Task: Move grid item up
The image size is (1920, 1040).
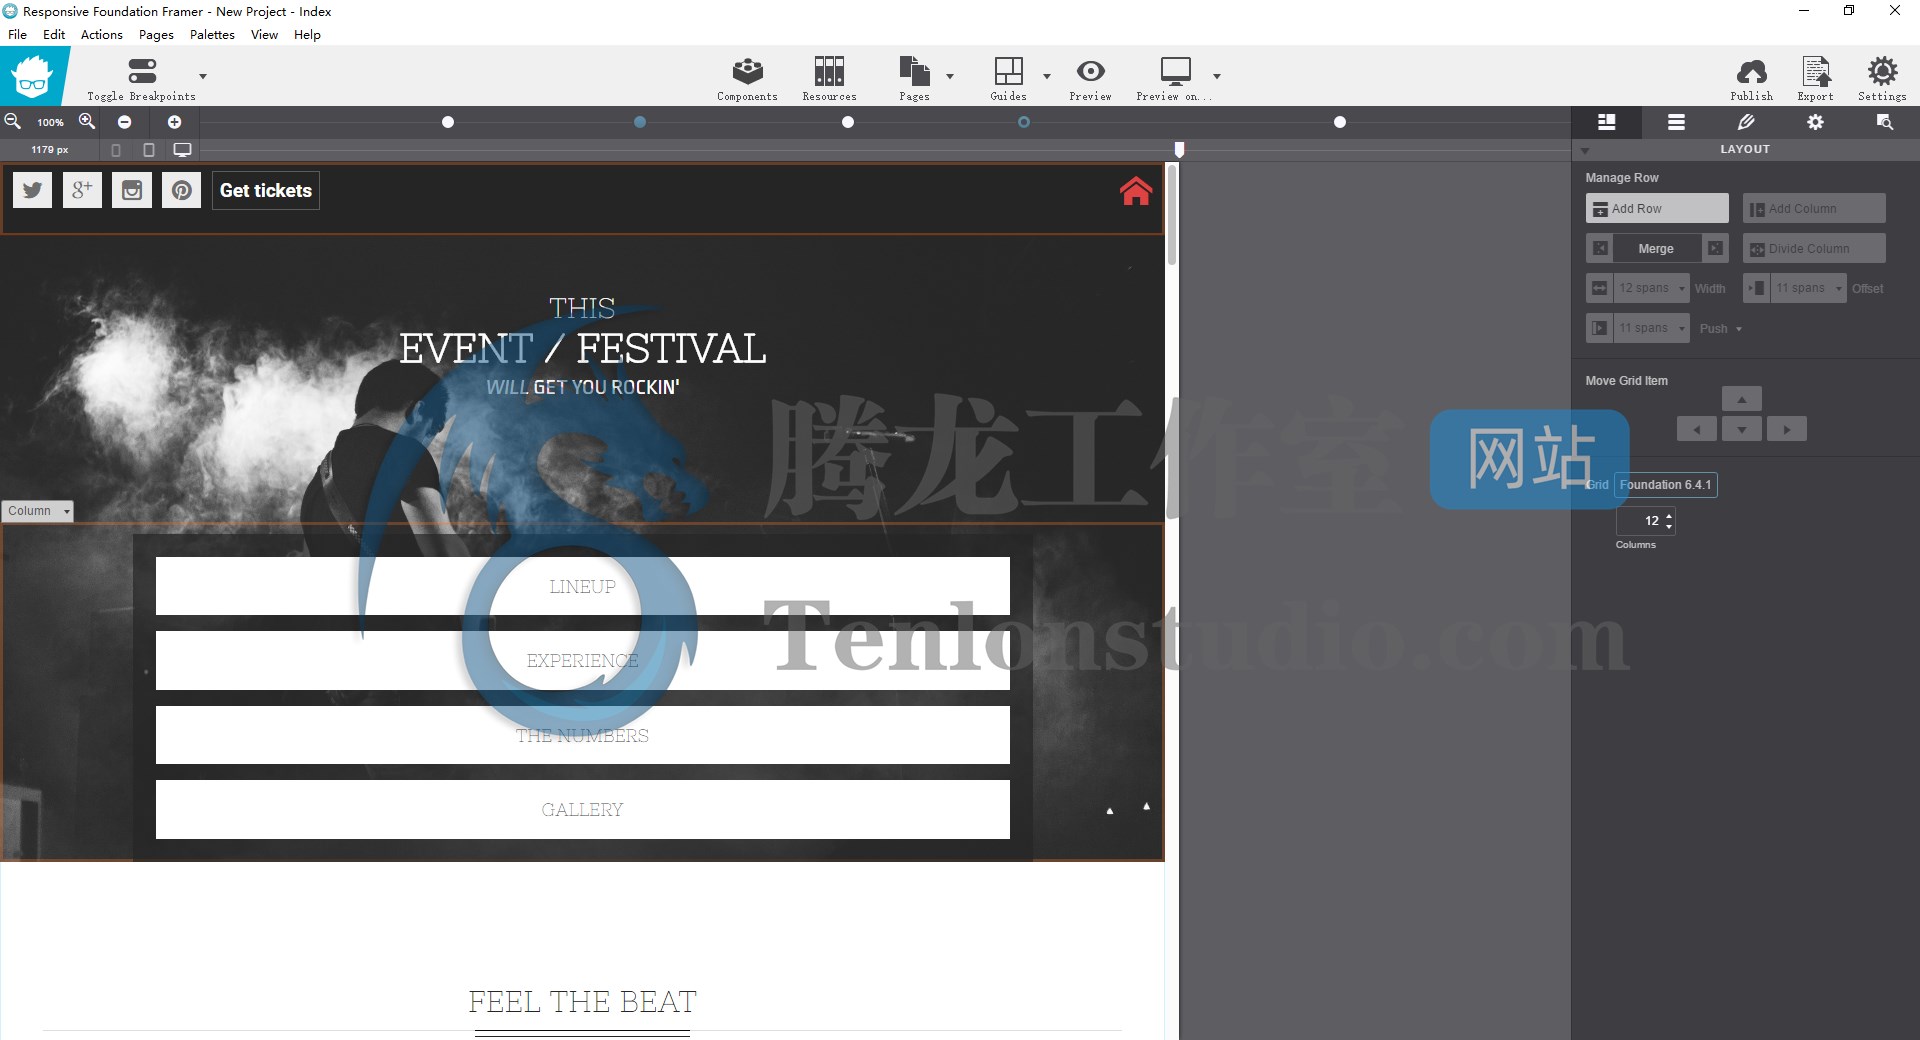Action: (x=1741, y=400)
